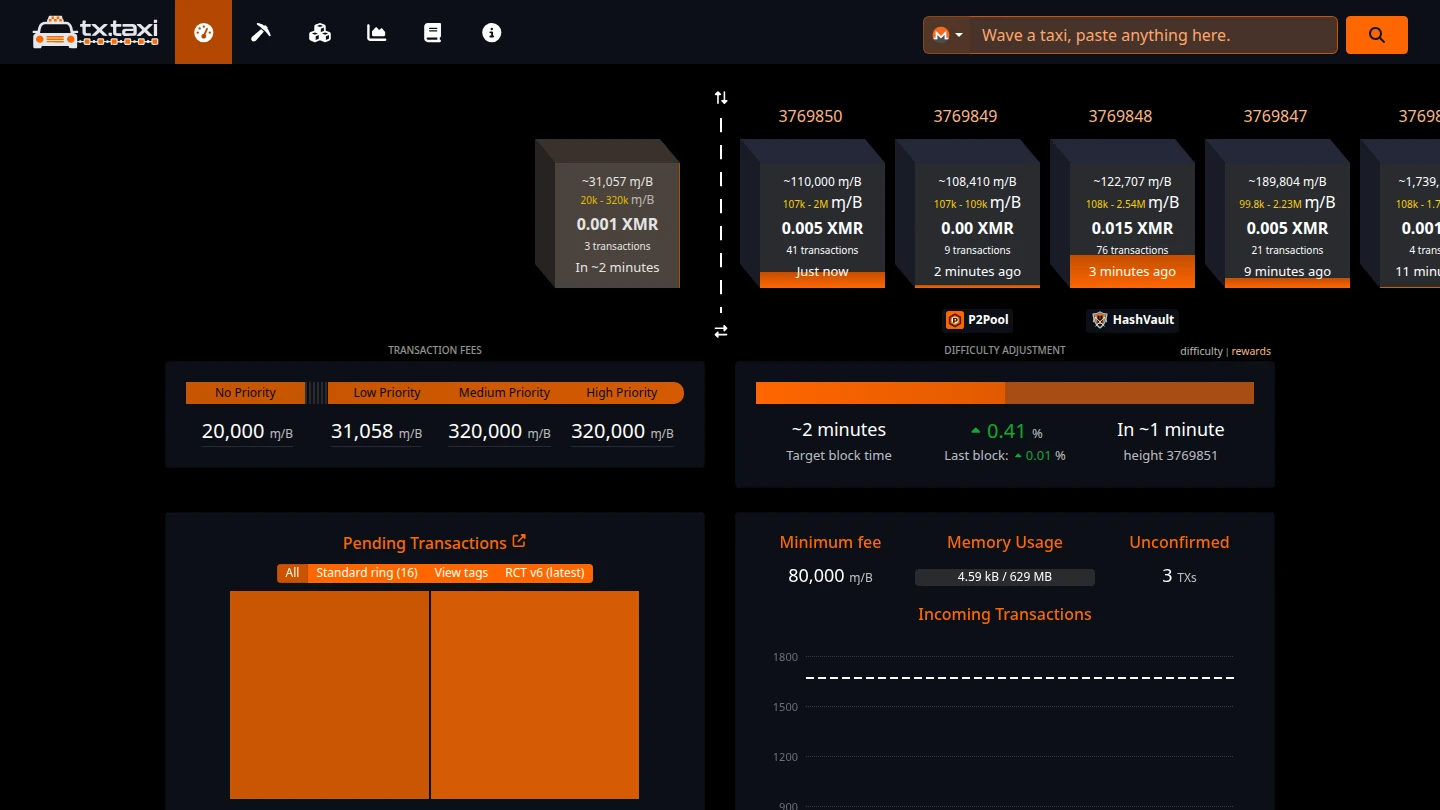Switch to rewards view
This screenshot has height=810, width=1440.
tap(1251, 351)
